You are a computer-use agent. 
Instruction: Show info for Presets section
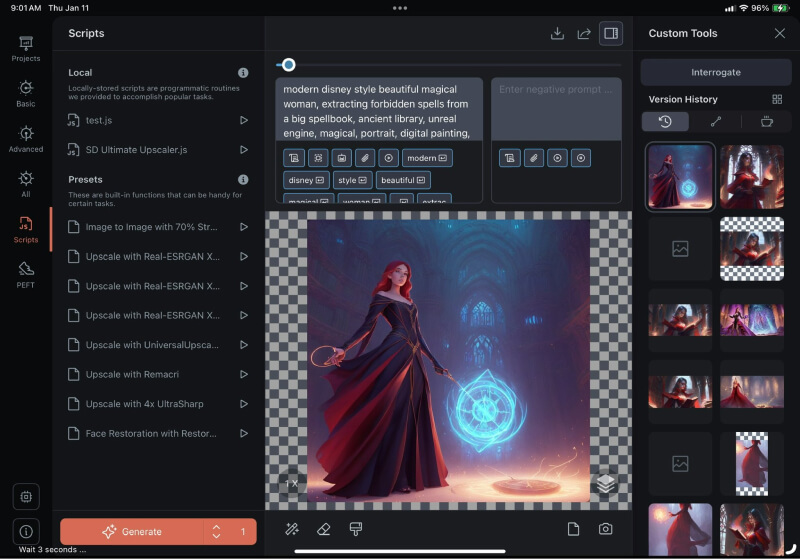click(243, 180)
